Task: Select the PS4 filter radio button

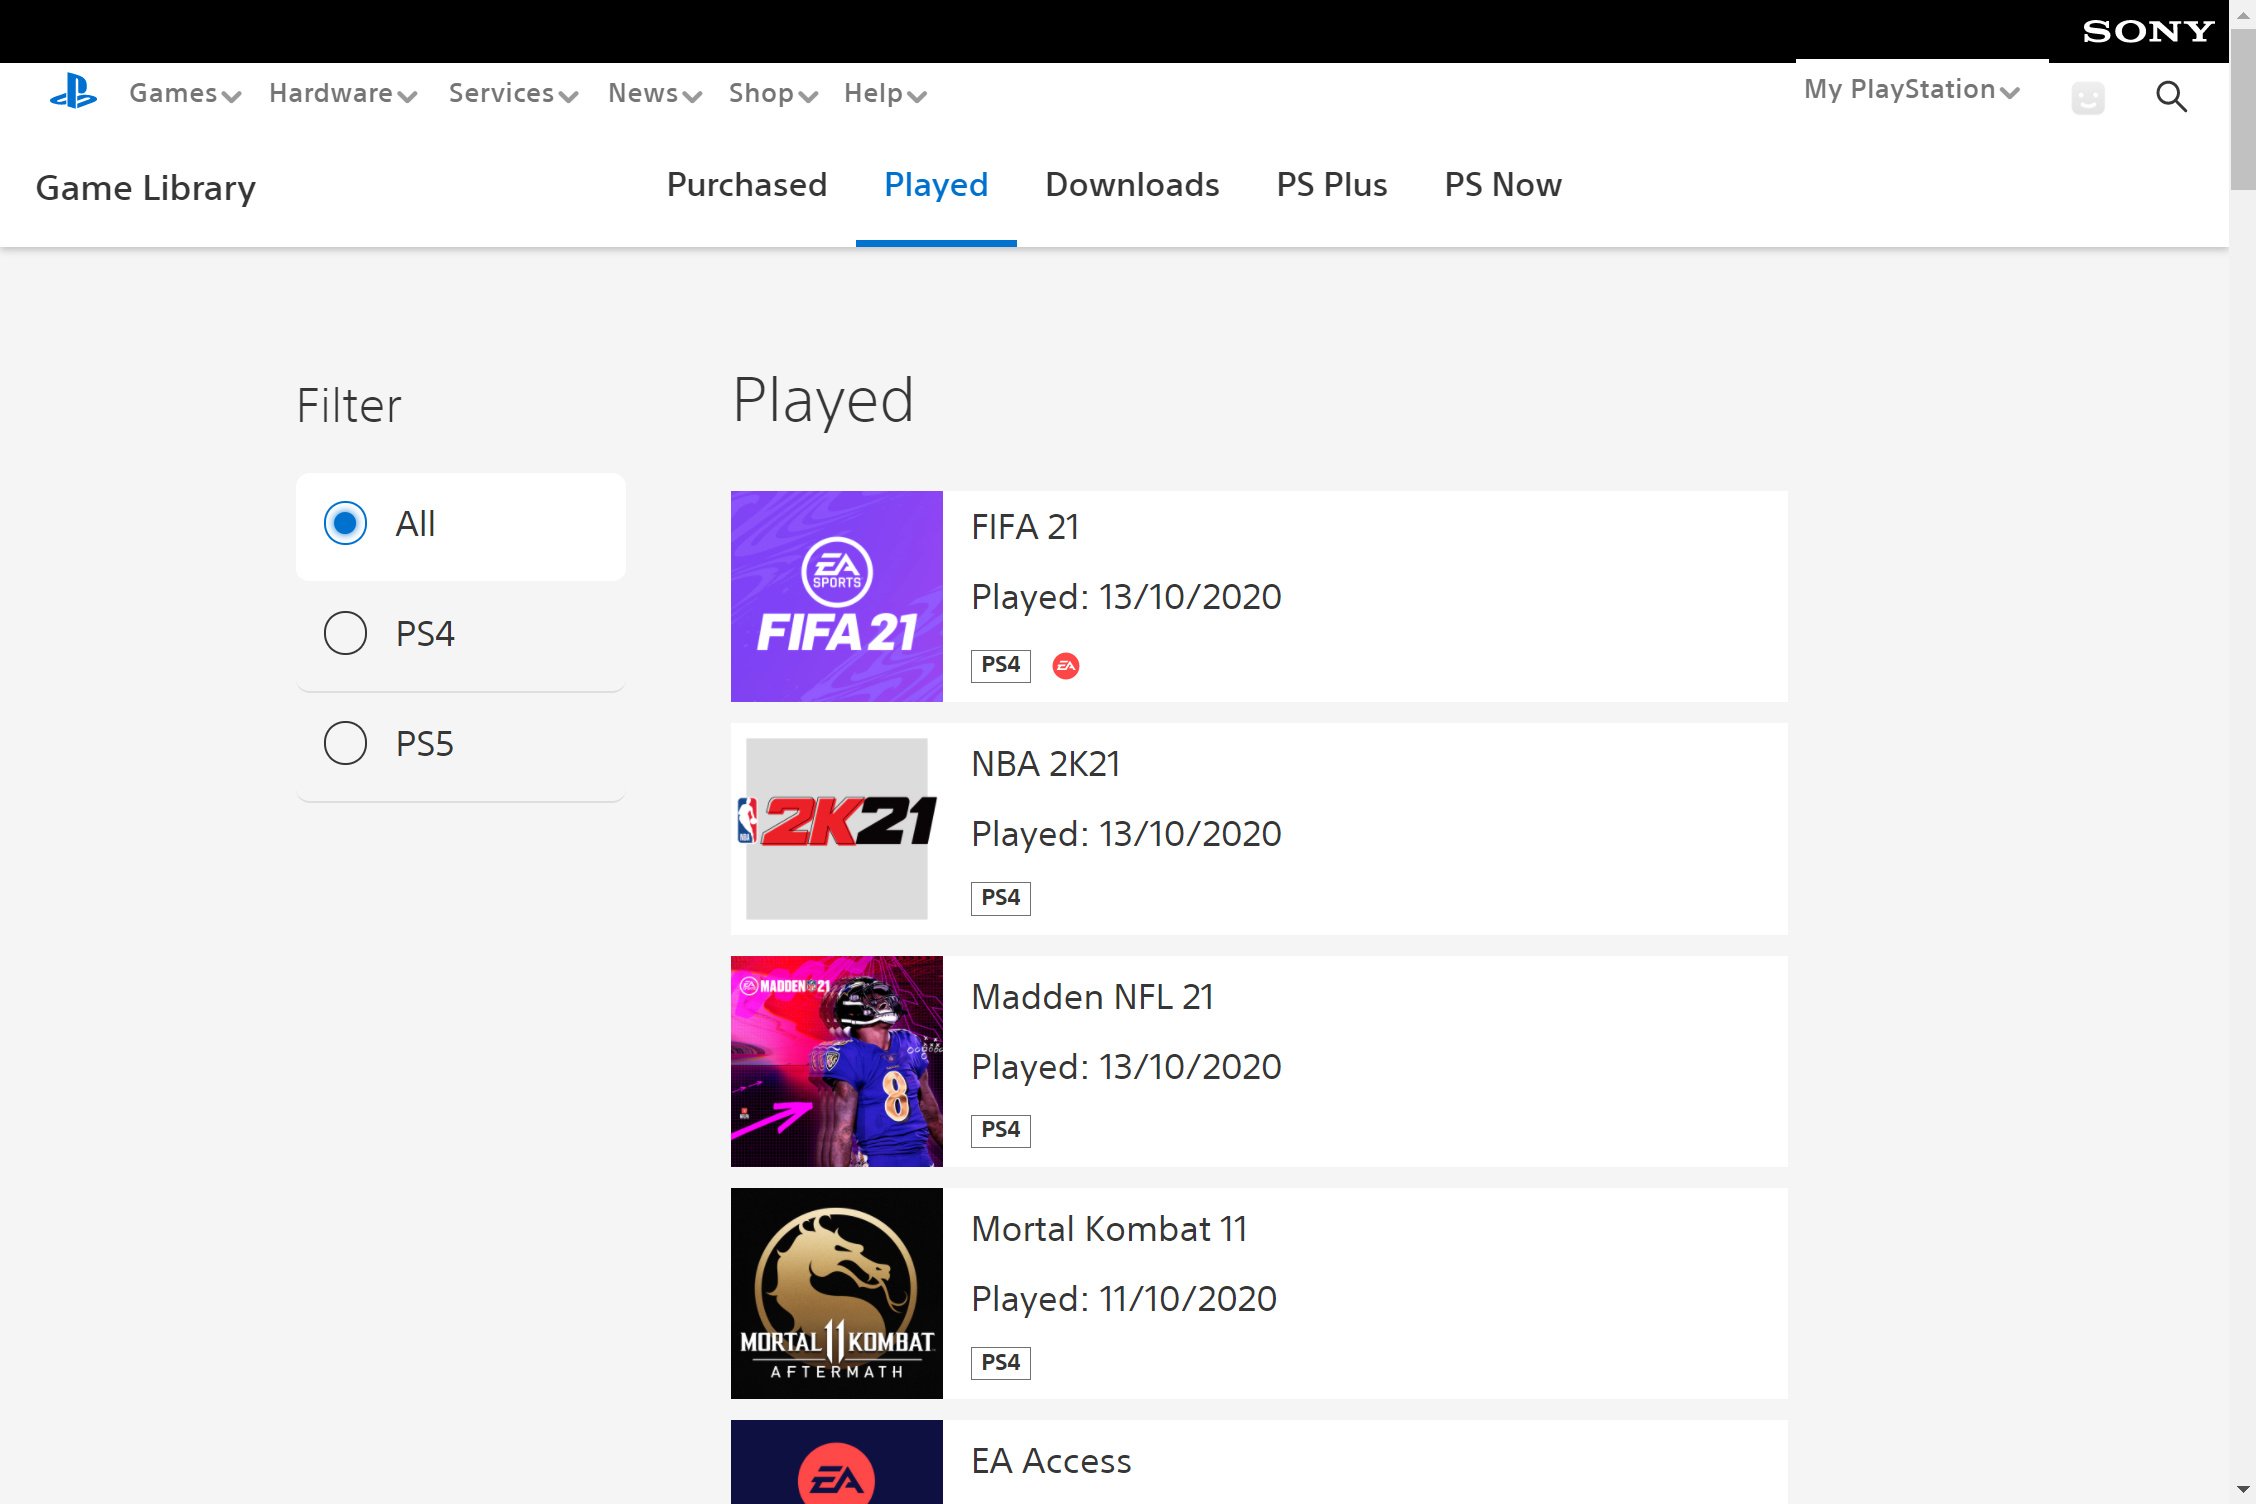Action: [x=346, y=634]
